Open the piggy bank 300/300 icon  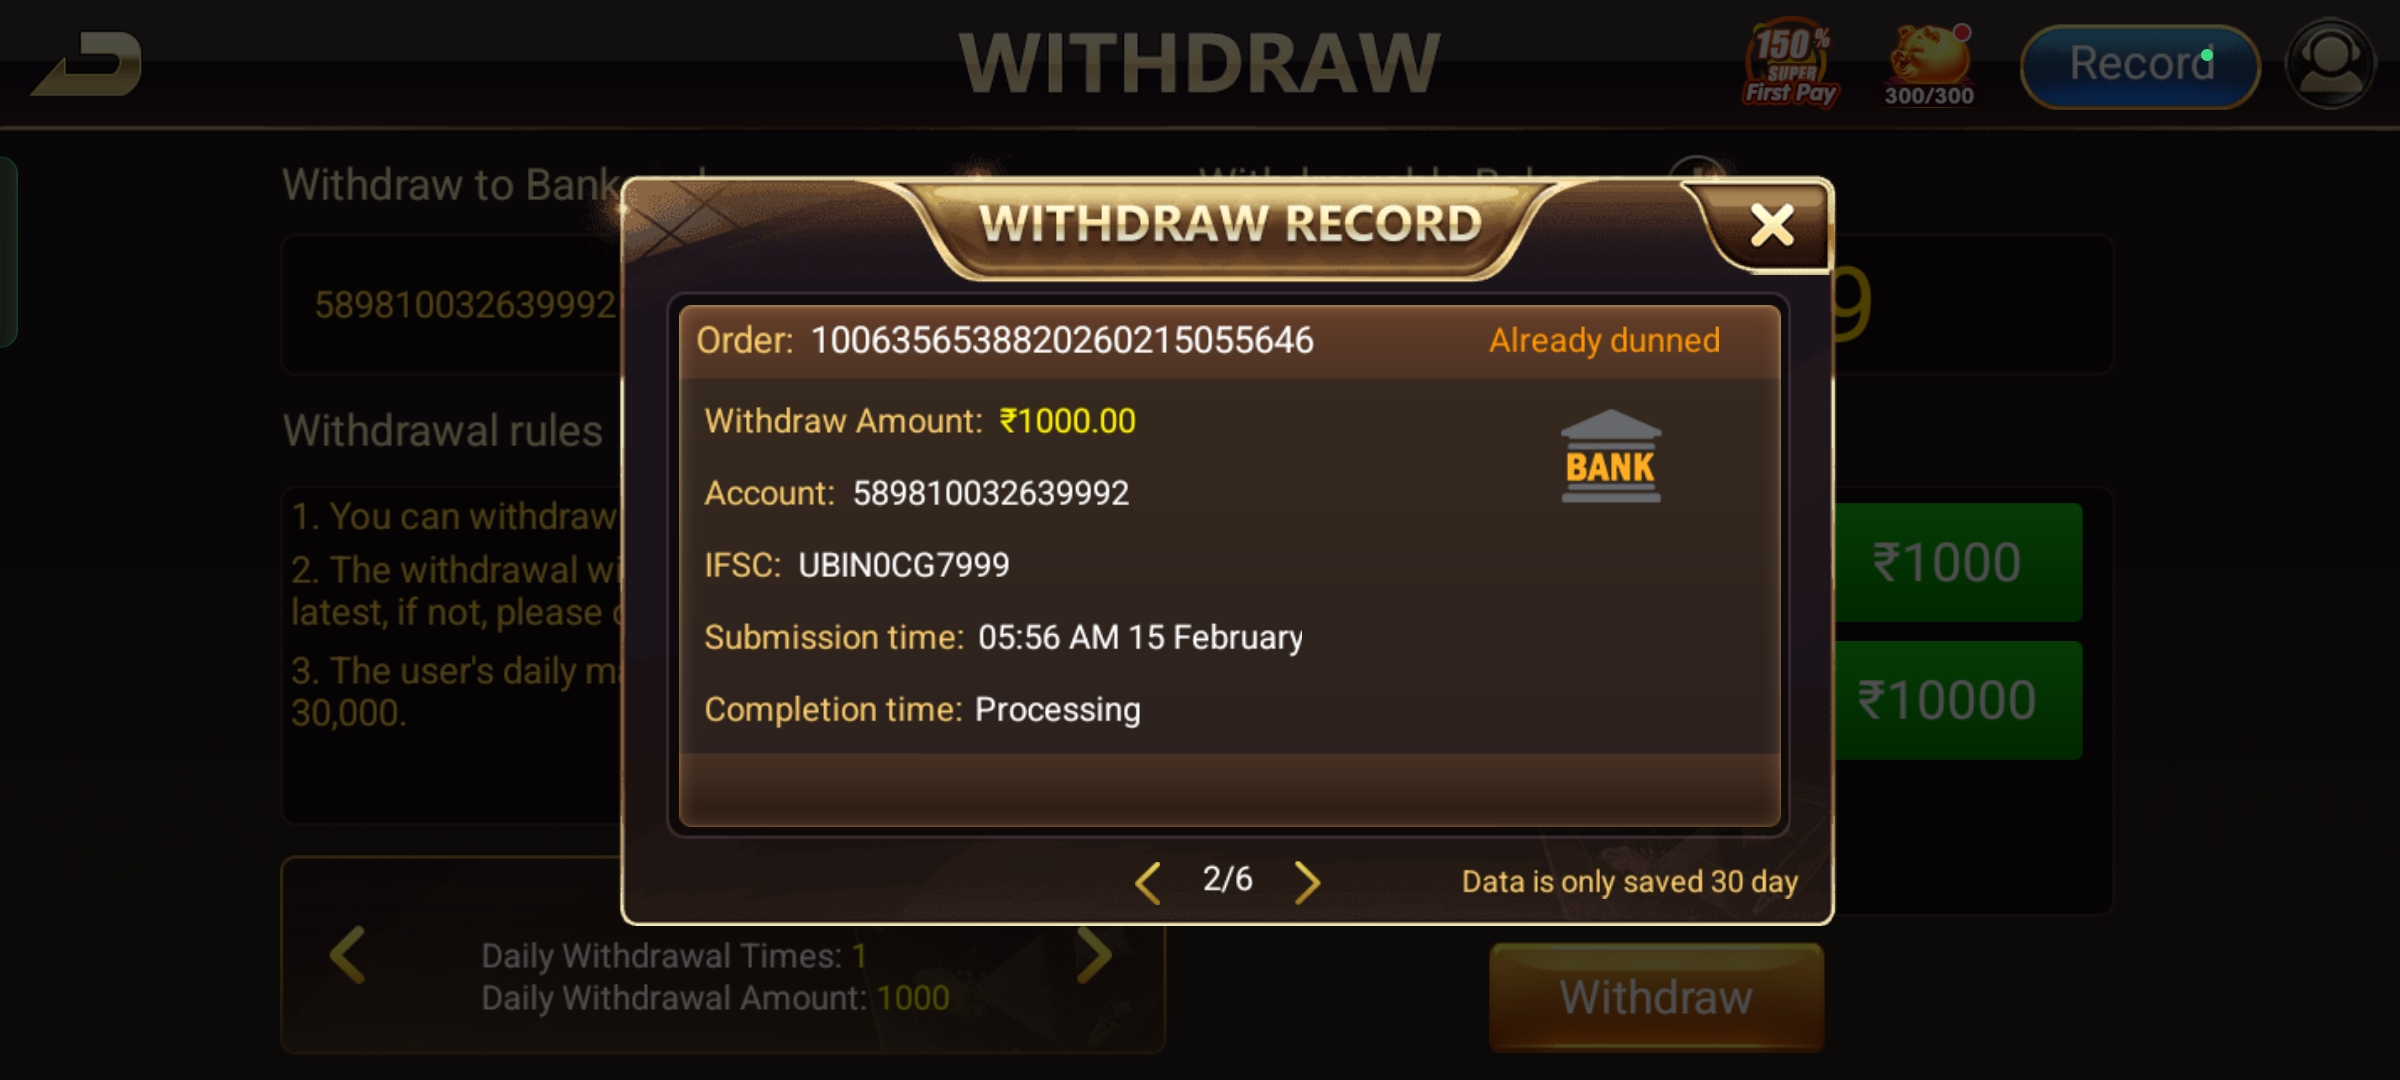point(1929,65)
